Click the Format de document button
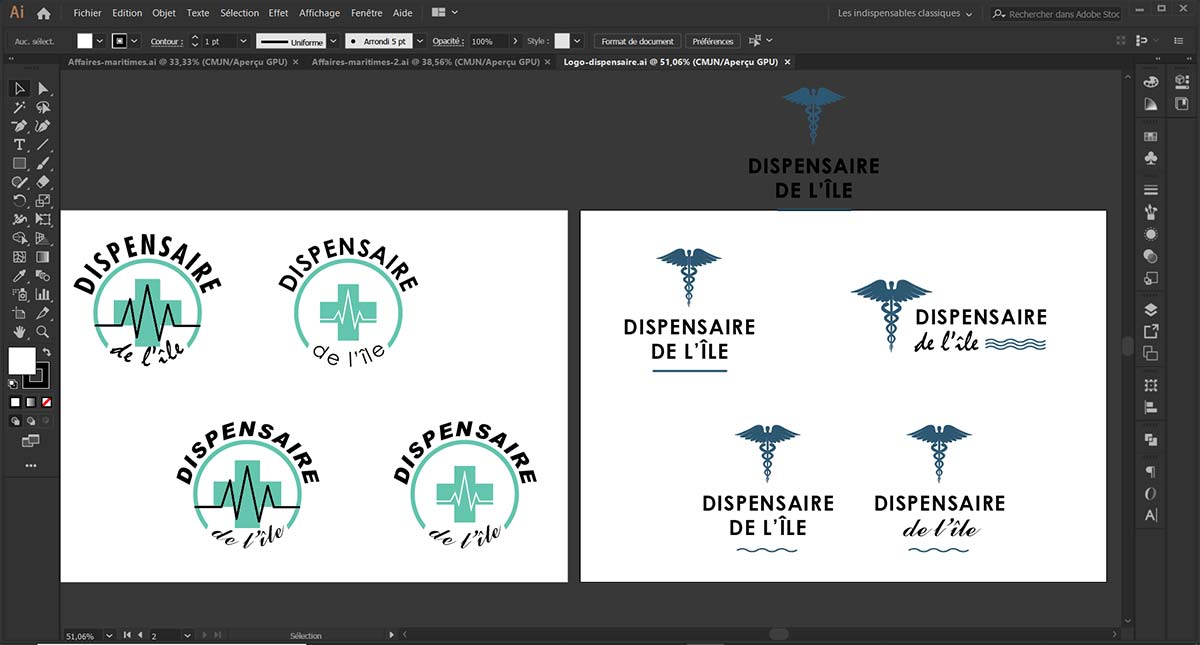Viewport: 1200px width, 645px height. pyautogui.click(x=637, y=41)
